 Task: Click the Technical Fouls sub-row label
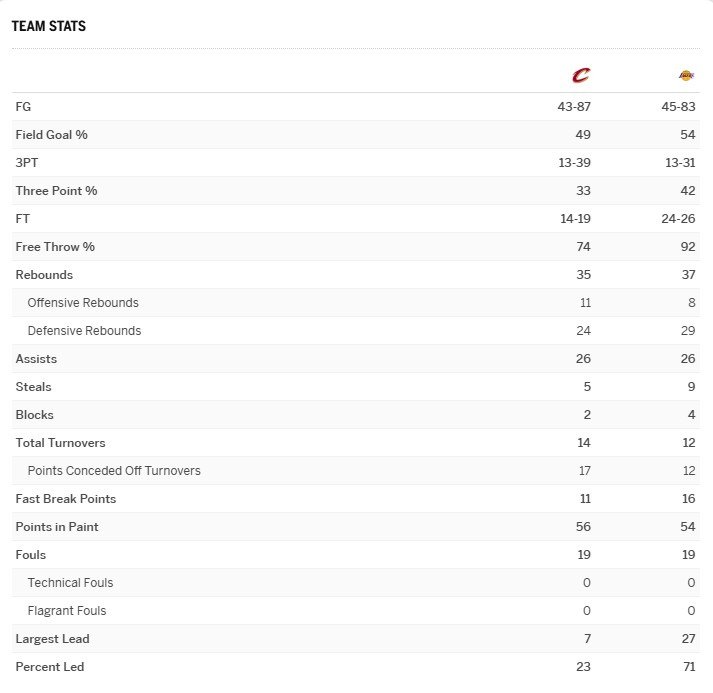click(70, 583)
